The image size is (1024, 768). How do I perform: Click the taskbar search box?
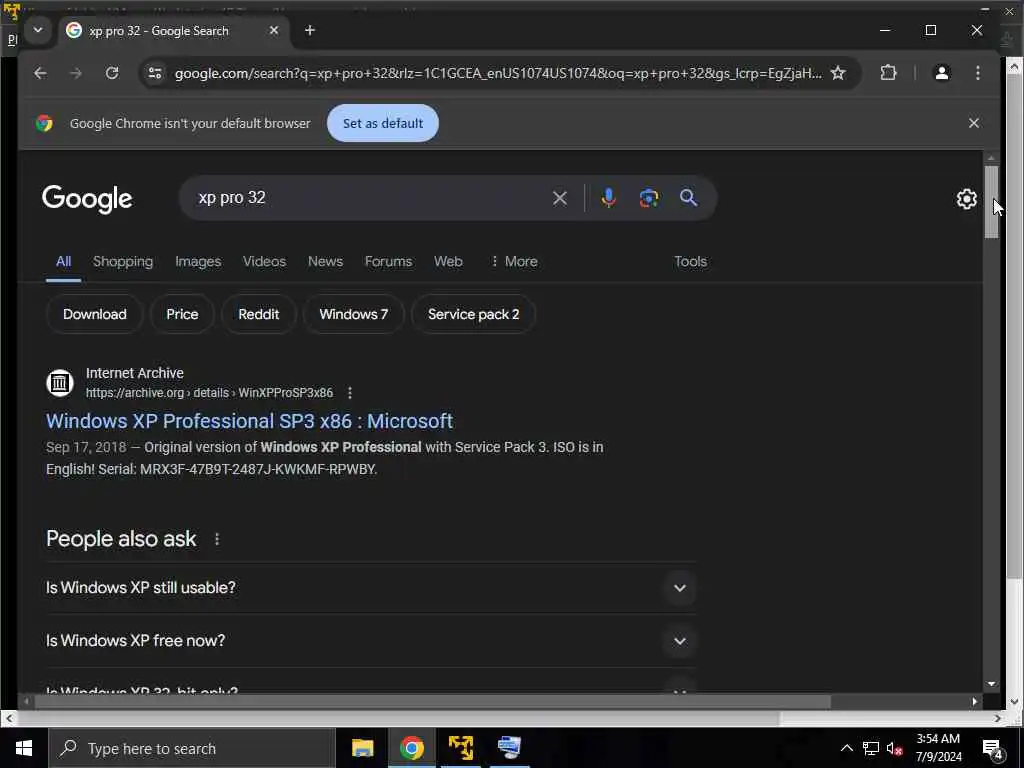[x=192, y=748]
